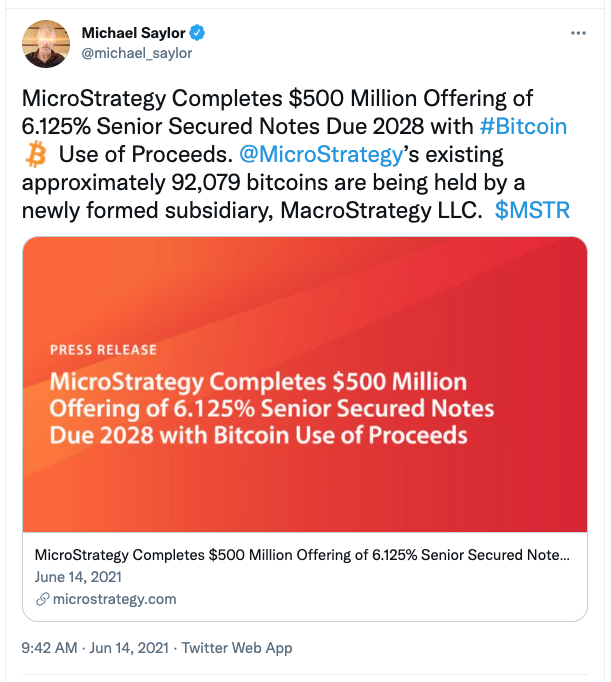Click the orange Bitcoin emoji icon
This screenshot has height=682, width=611.
click(x=36, y=155)
